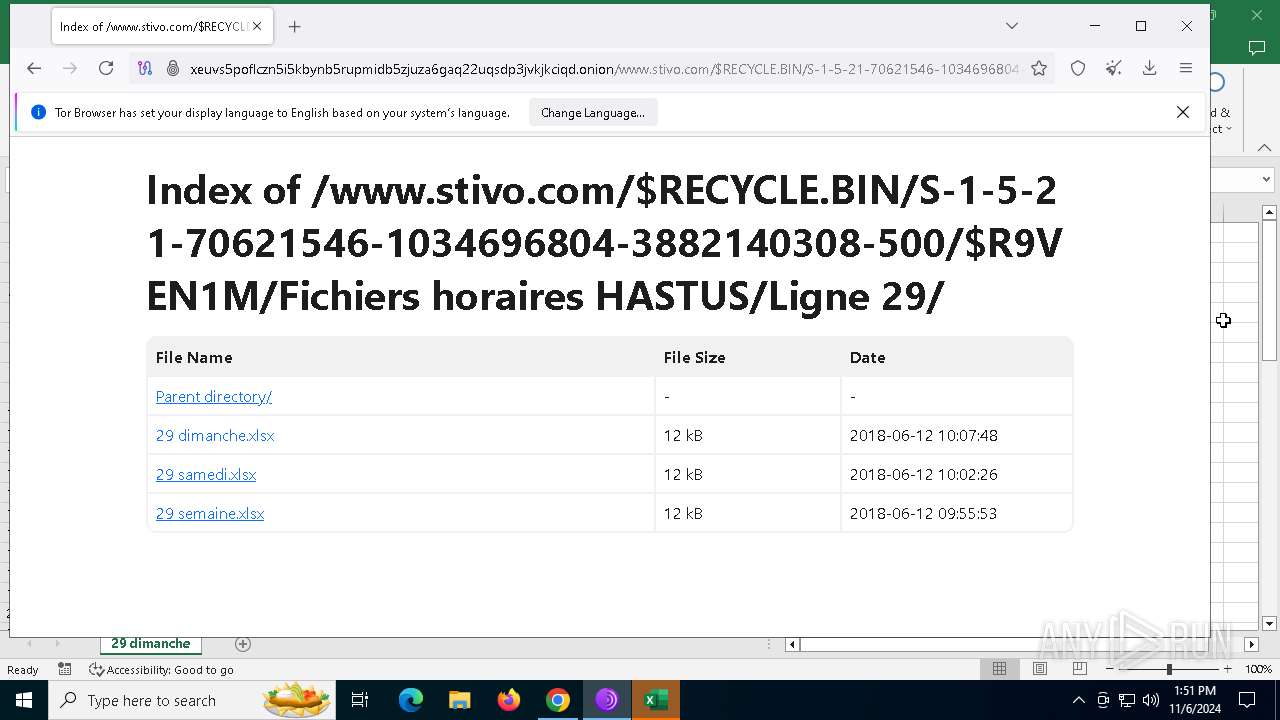Open the Windows Start menu
This screenshot has width=1280, height=720.
[24, 700]
